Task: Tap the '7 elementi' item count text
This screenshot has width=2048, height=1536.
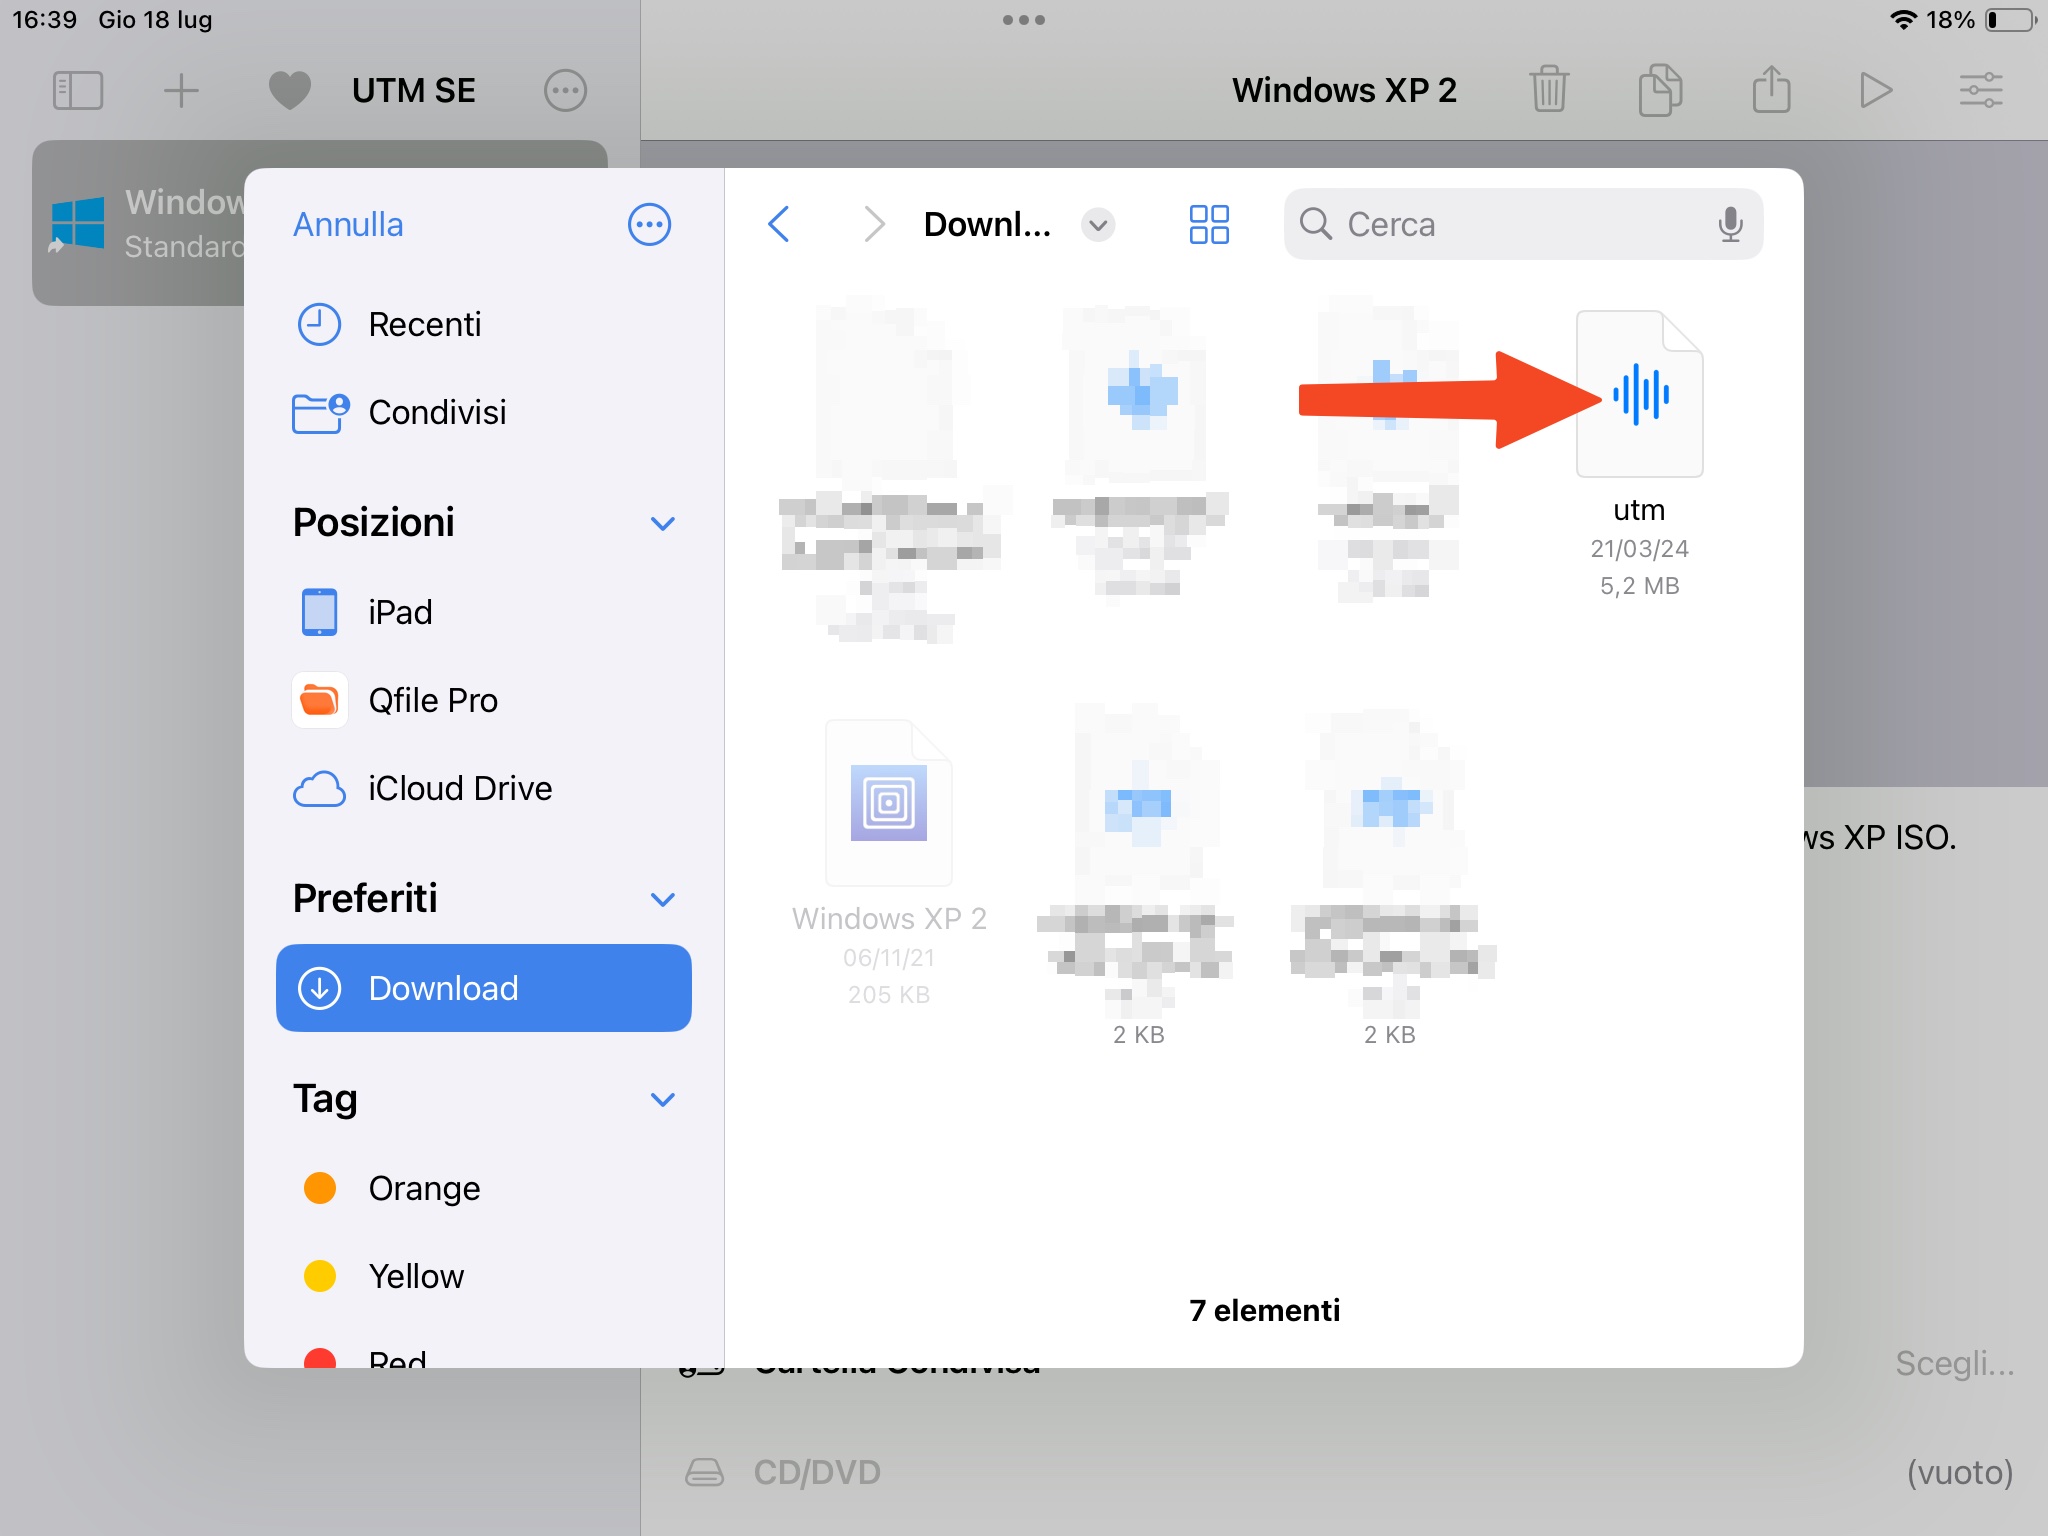Action: click(x=1264, y=1310)
